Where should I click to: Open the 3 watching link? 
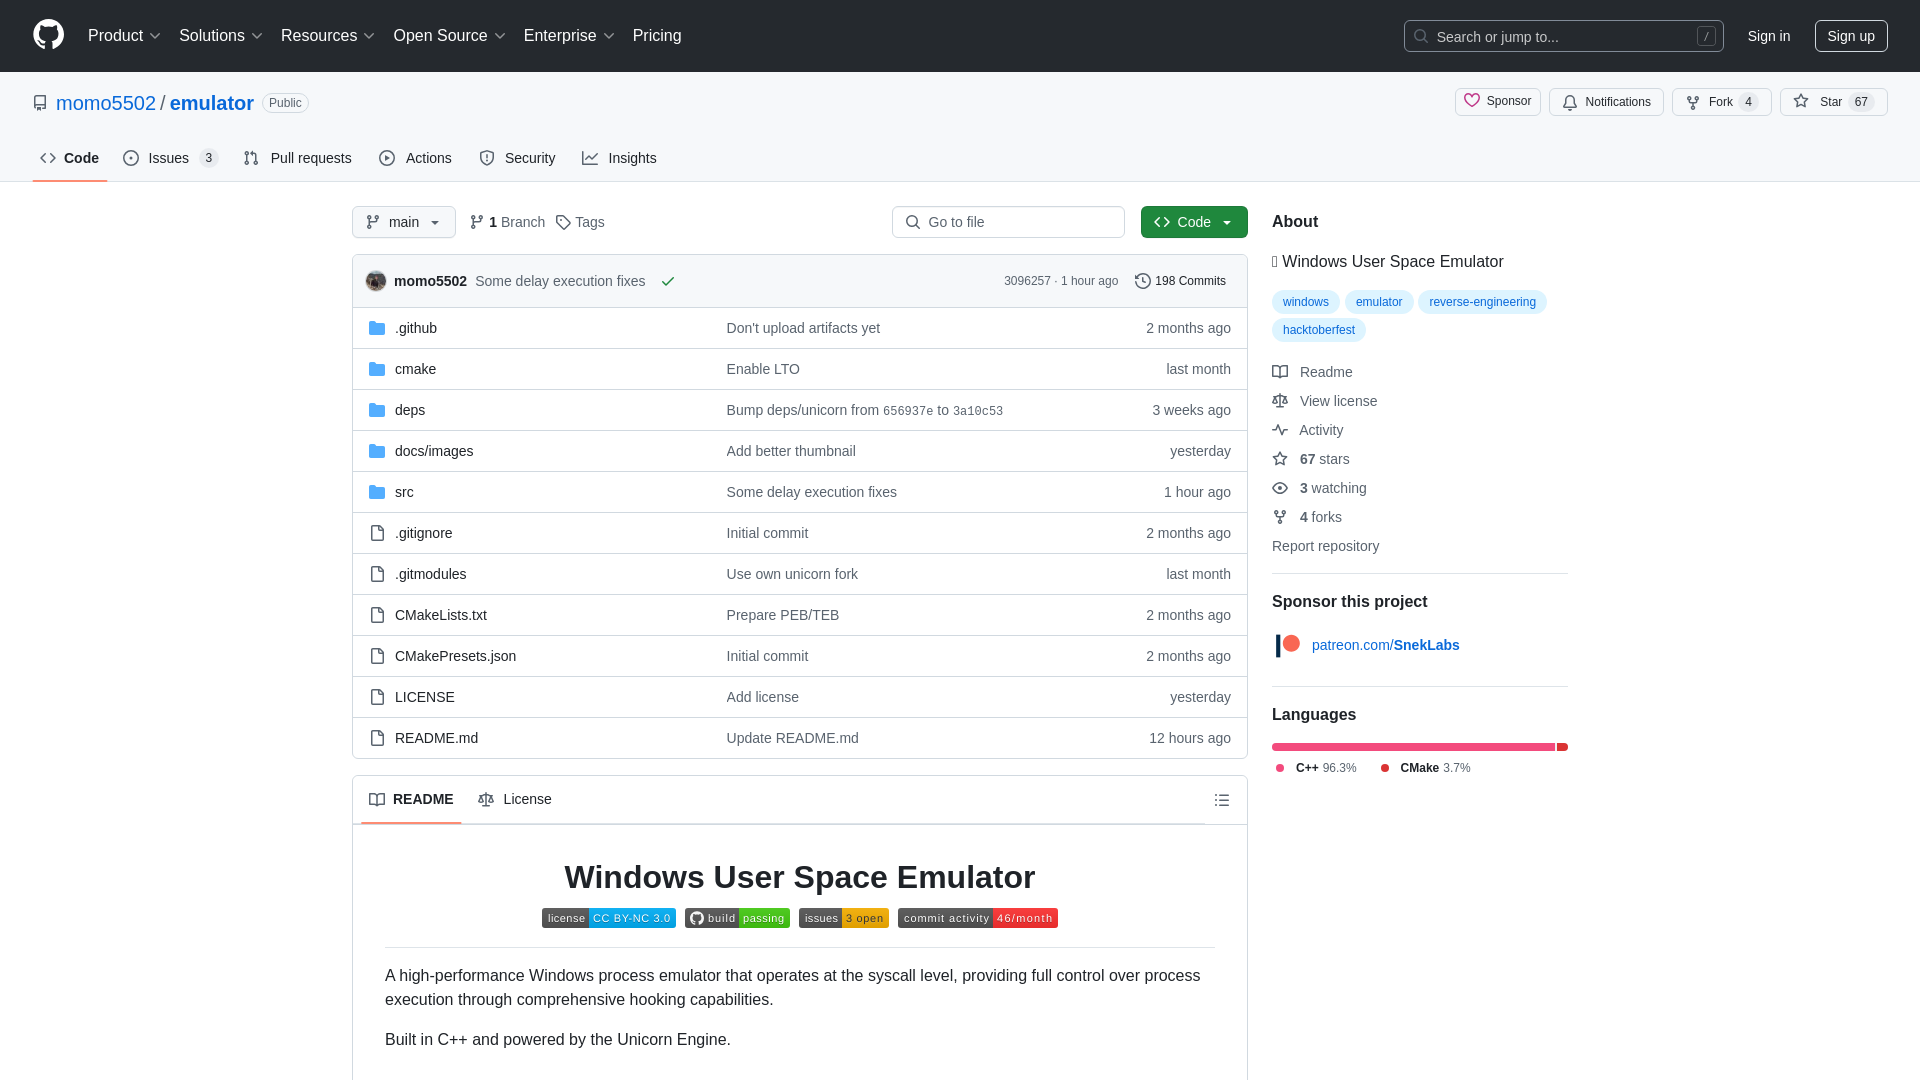click(x=1319, y=488)
